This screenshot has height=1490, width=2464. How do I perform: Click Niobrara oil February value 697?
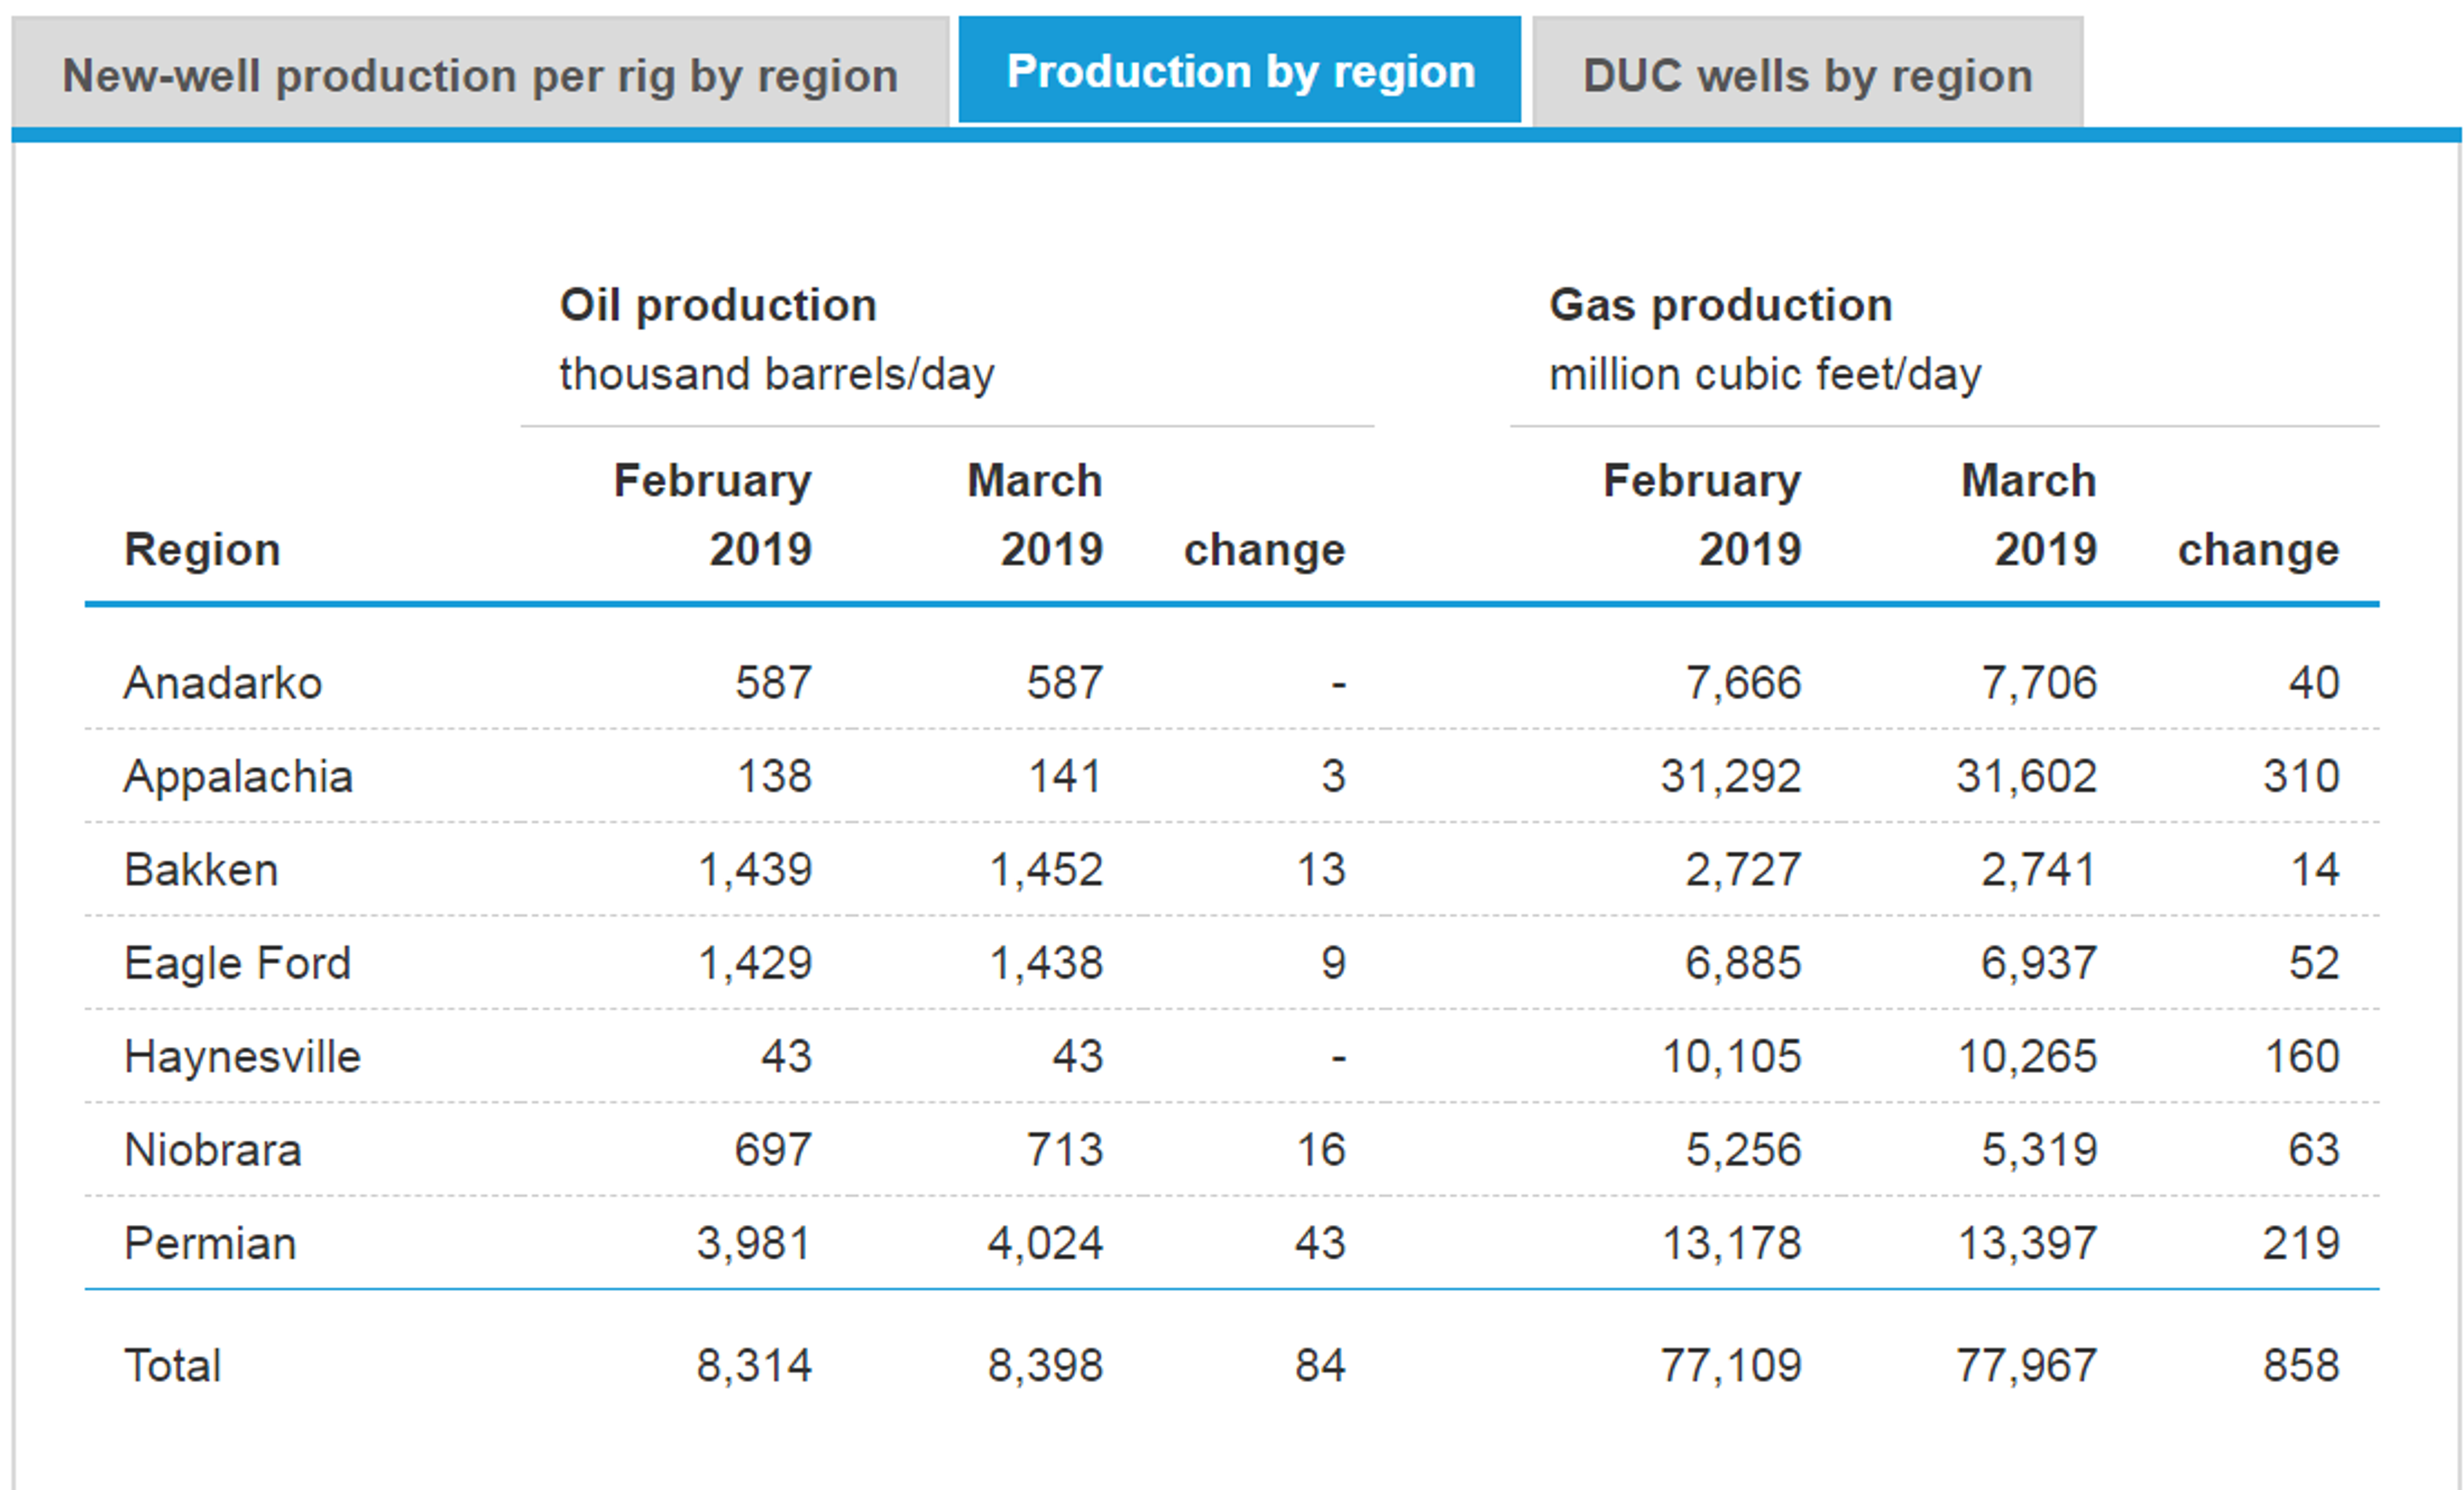[773, 1150]
